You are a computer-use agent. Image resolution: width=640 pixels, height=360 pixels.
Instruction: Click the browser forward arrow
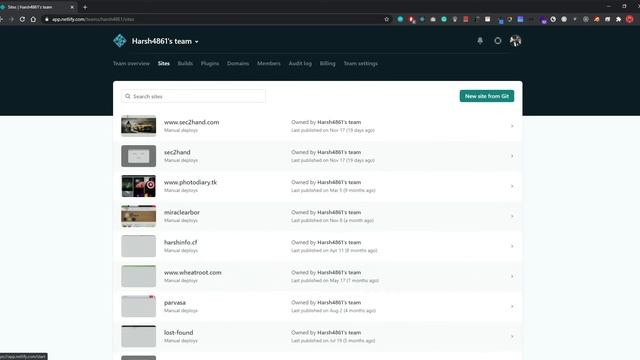(x=11, y=19)
